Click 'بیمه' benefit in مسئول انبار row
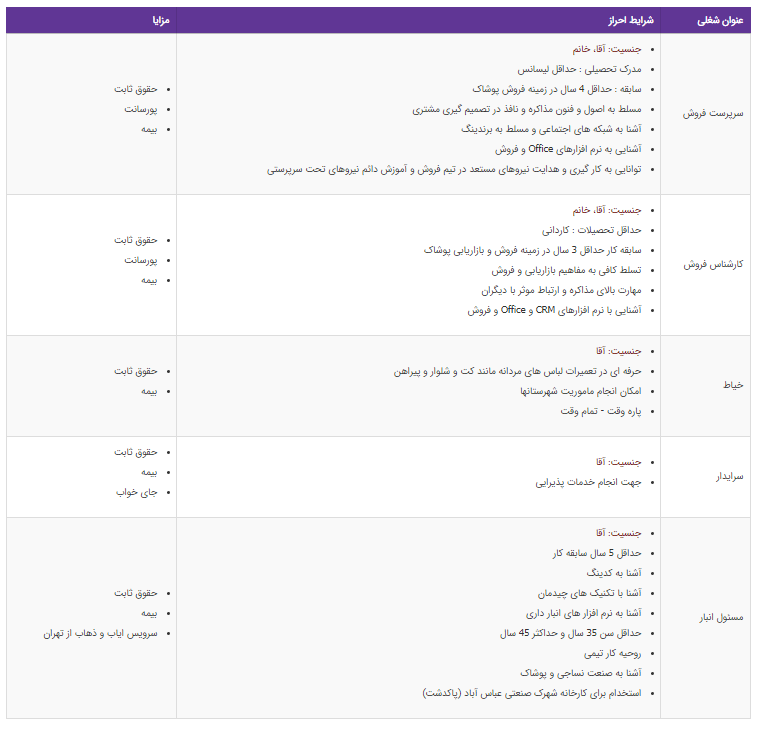The height and width of the screenshot is (736, 766). 149,613
